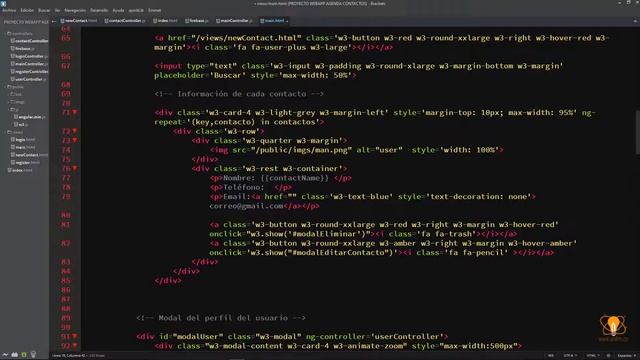
Task: Switch to the firebase.js tab
Action: click(197, 20)
